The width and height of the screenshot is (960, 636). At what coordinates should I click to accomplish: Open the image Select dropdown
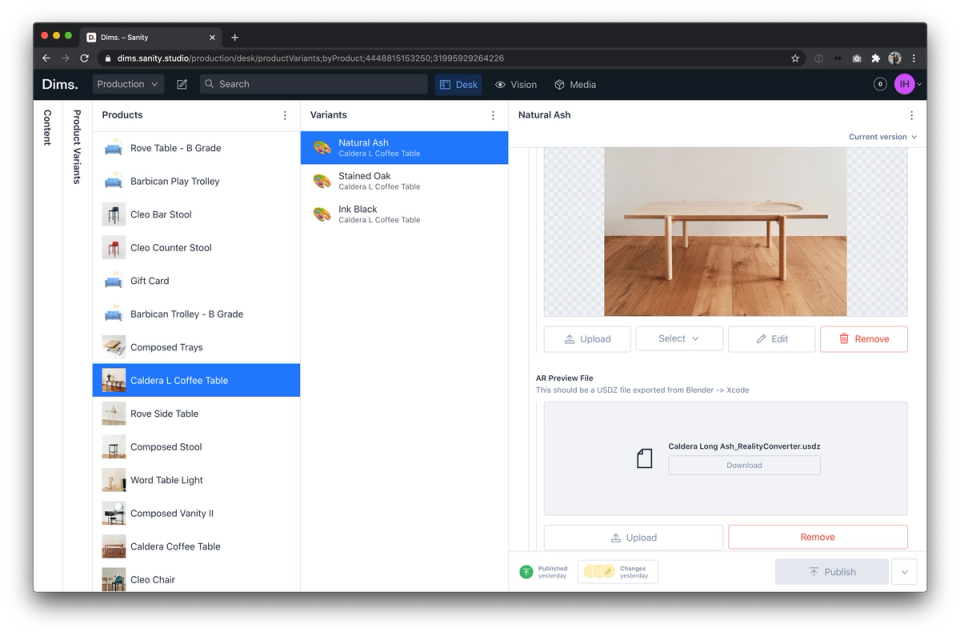coord(679,339)
